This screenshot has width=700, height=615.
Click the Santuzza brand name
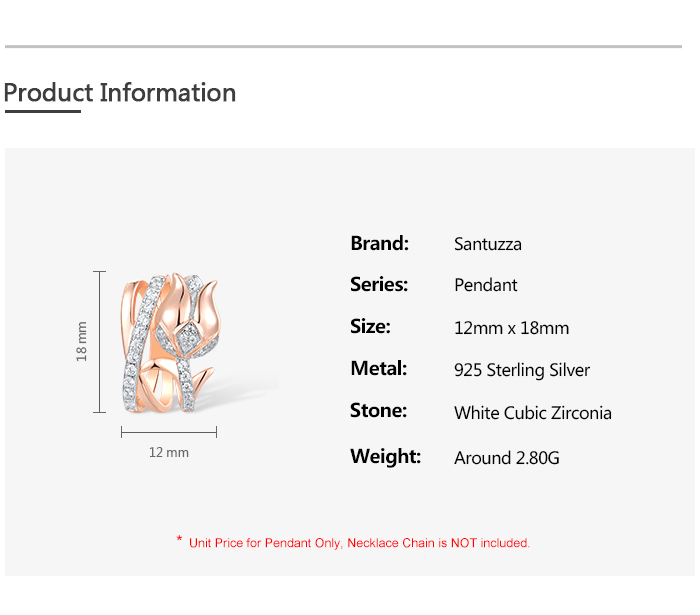tap(488, 244)
